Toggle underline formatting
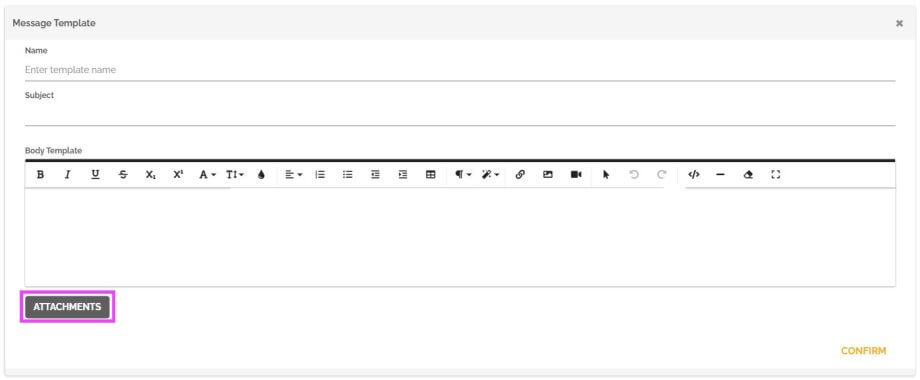The height and width of the screenshot is (380, 920). [x=95, y=174]
